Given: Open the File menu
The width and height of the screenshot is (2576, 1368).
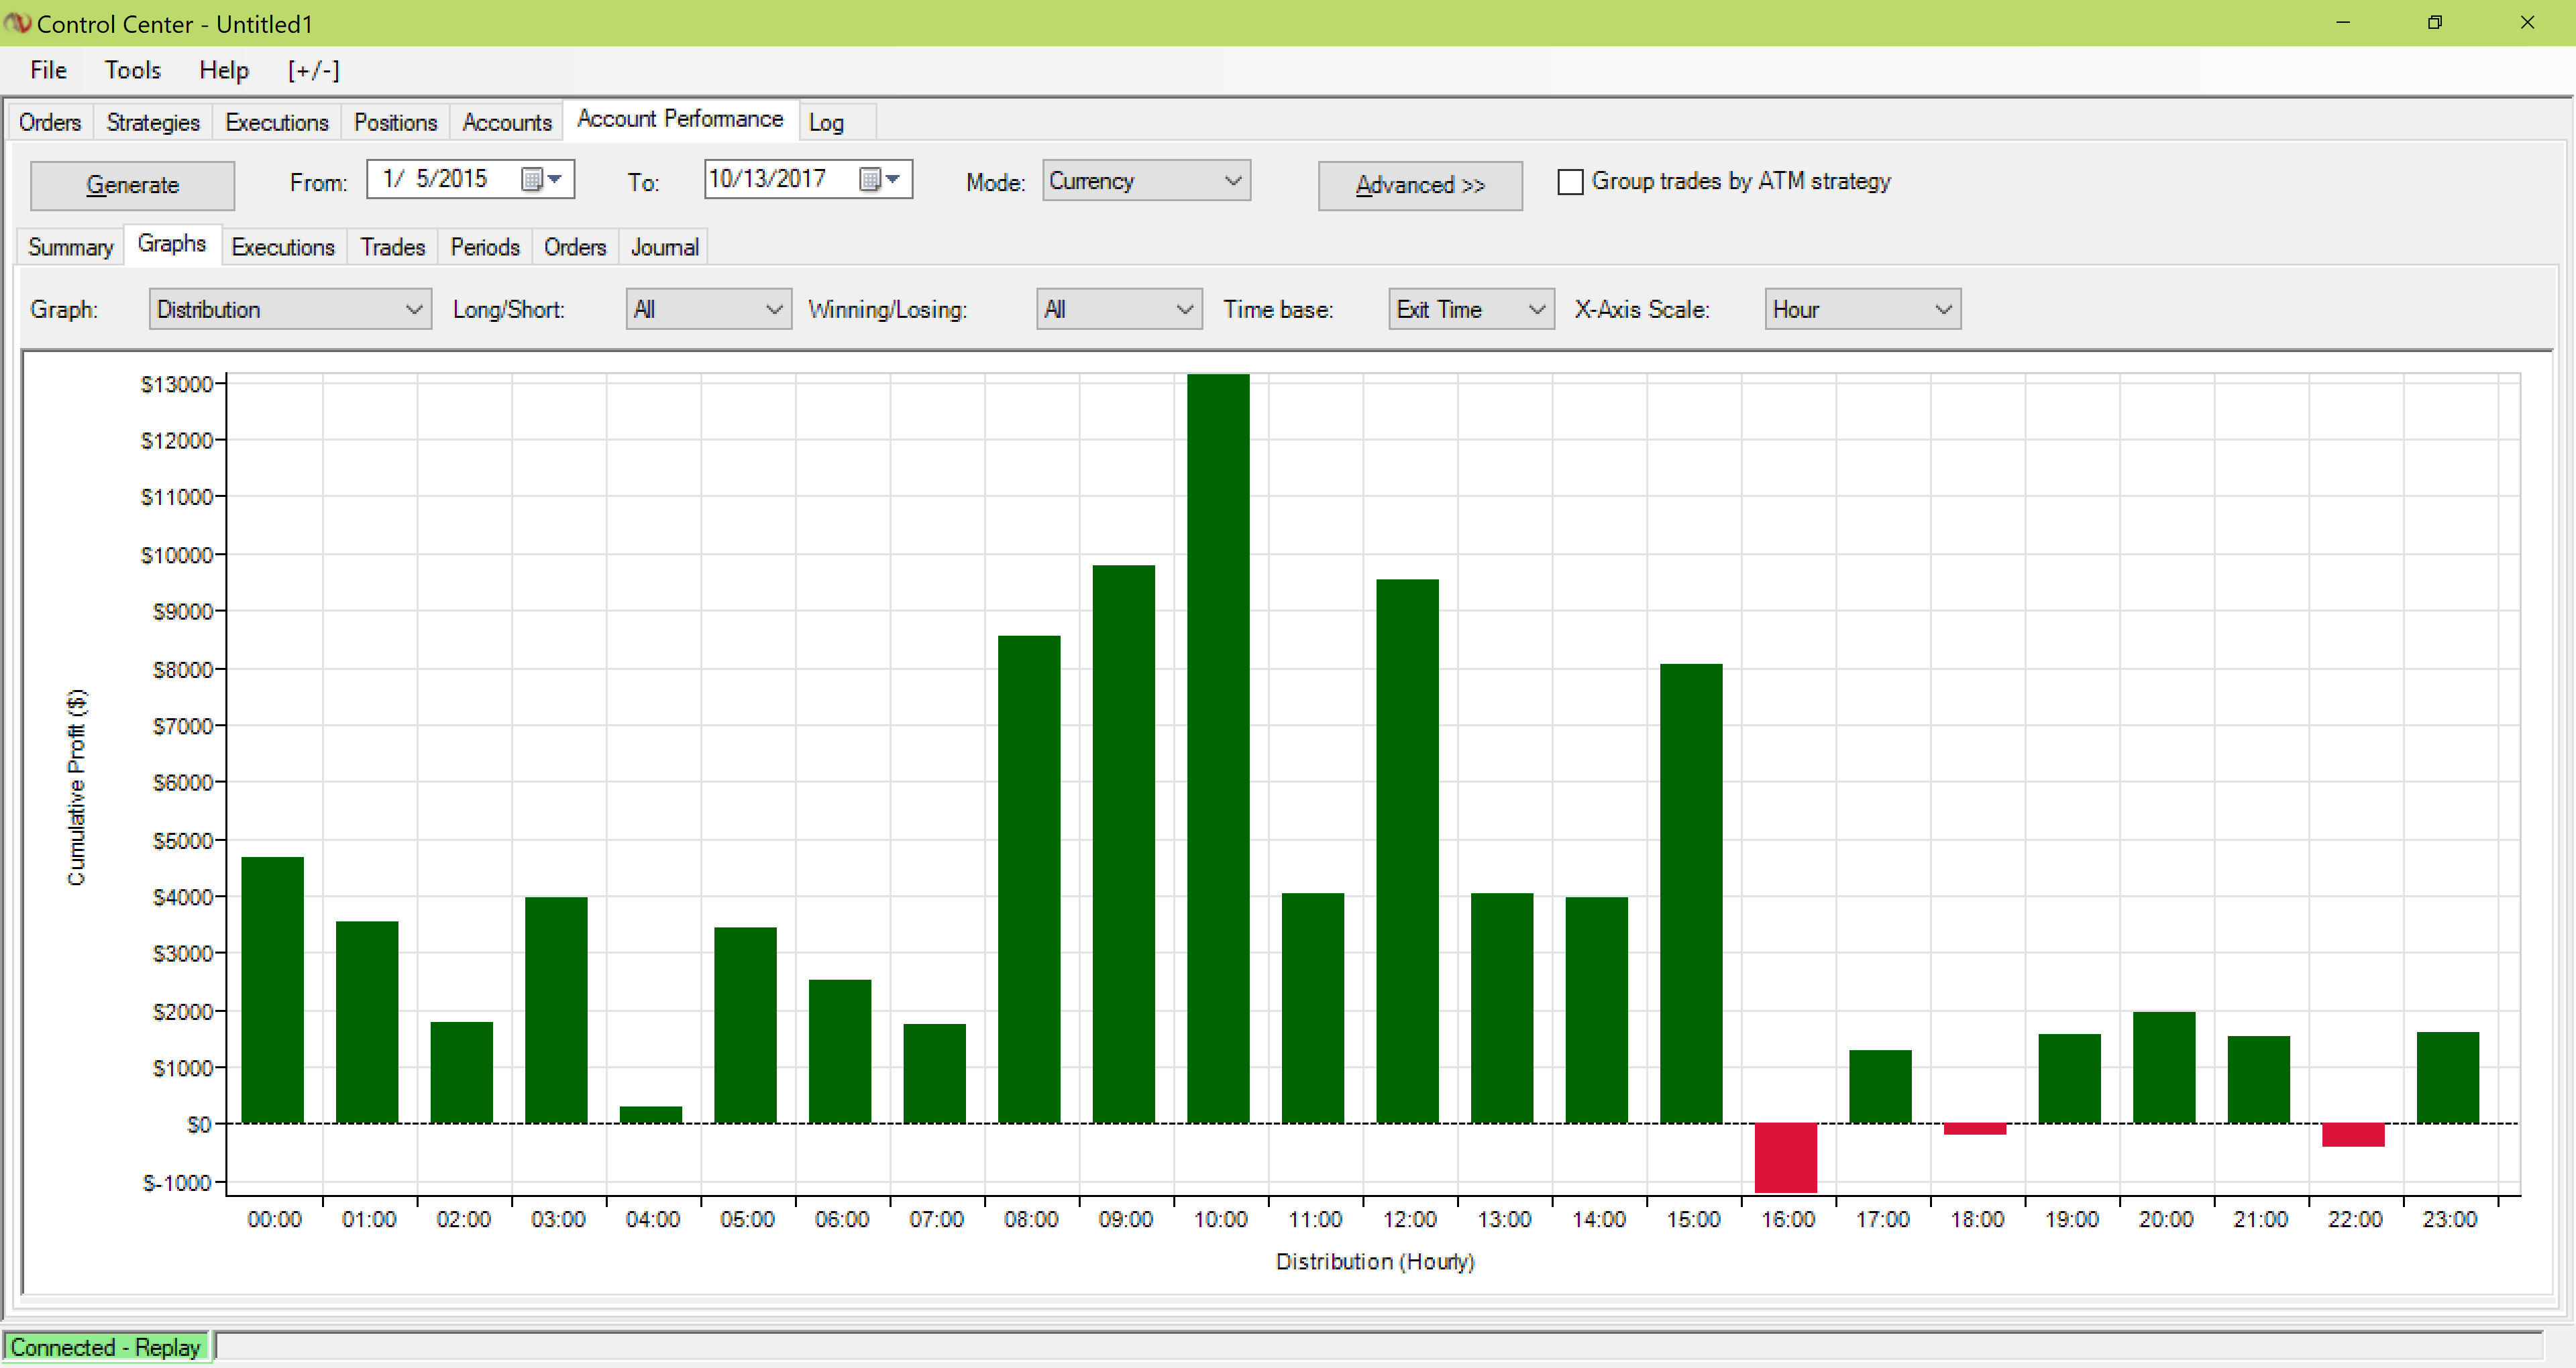Looking at the screenshot, I should (48, 70).
